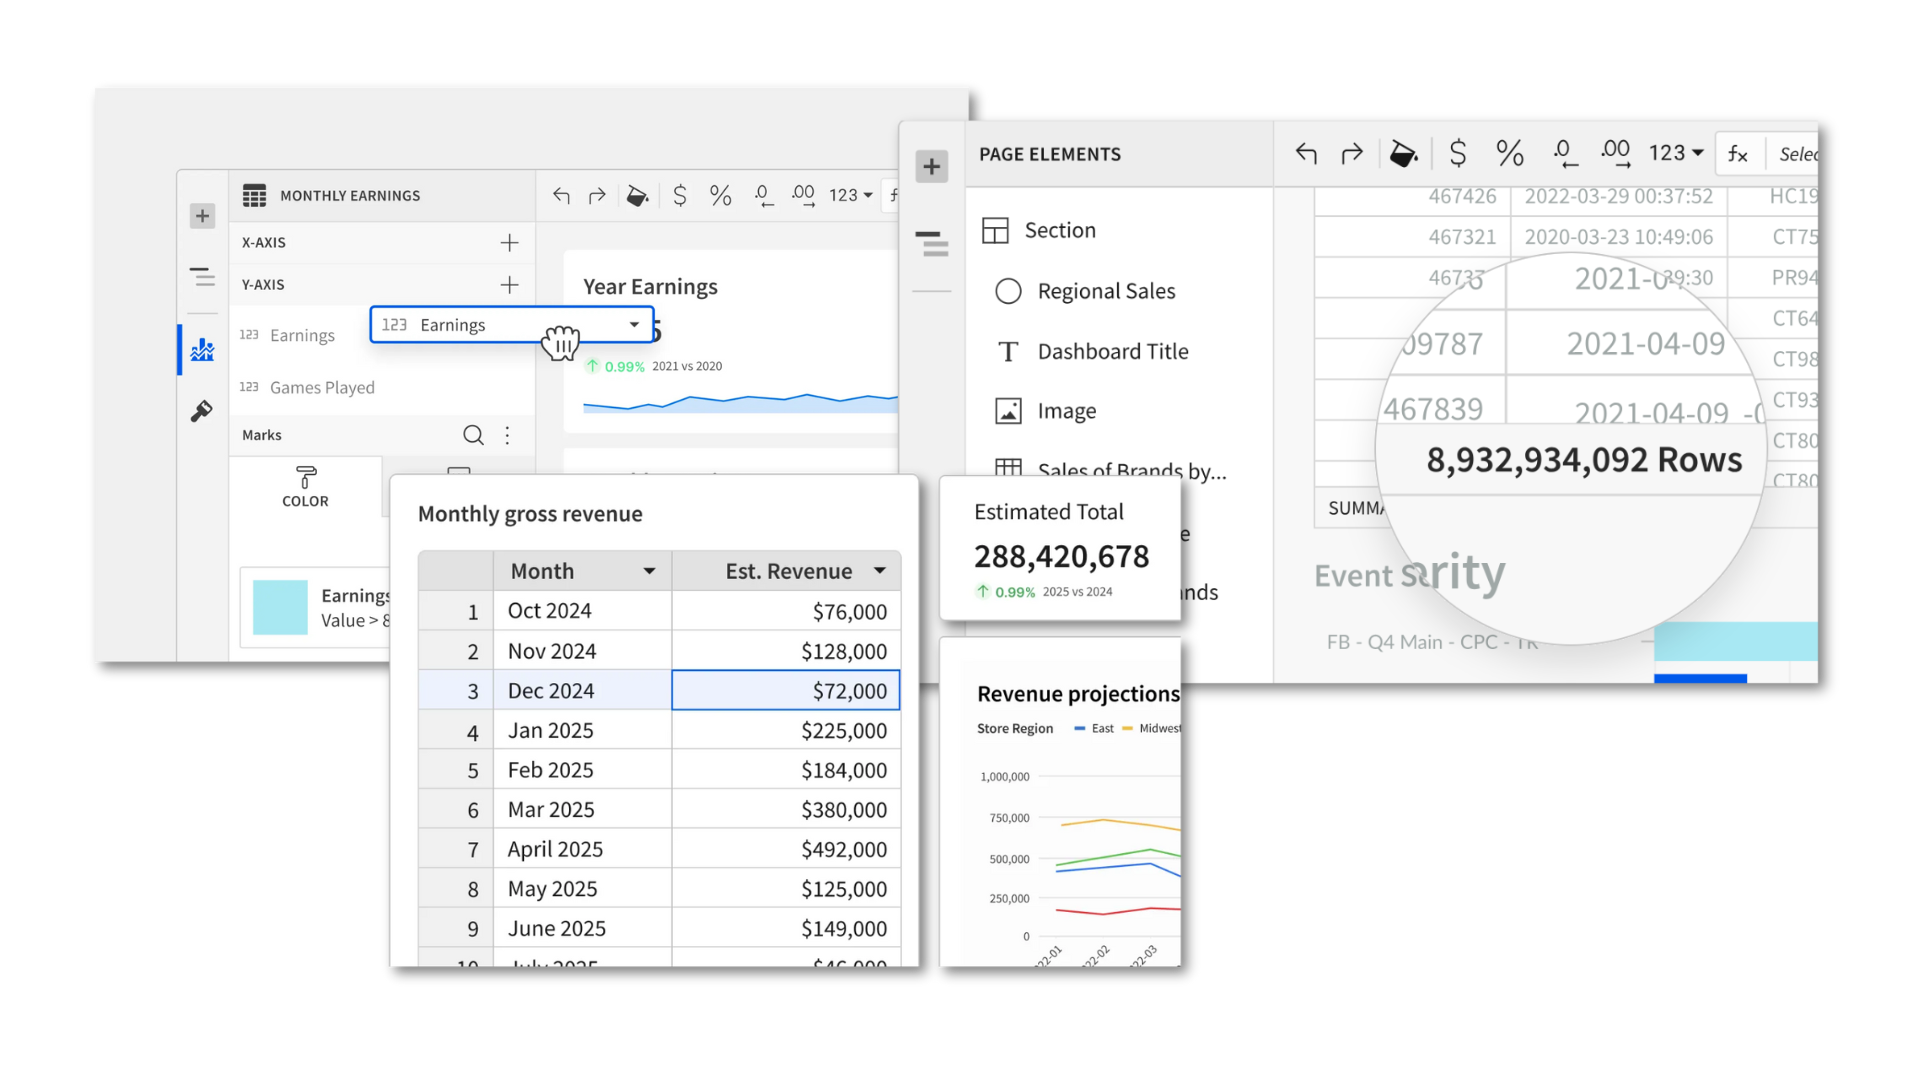Image resolution: width=1920 pixels, height=1080 pixels.
Task: Click the paint bucket fill icon in right toolbar
Action: click(1403, 154)
